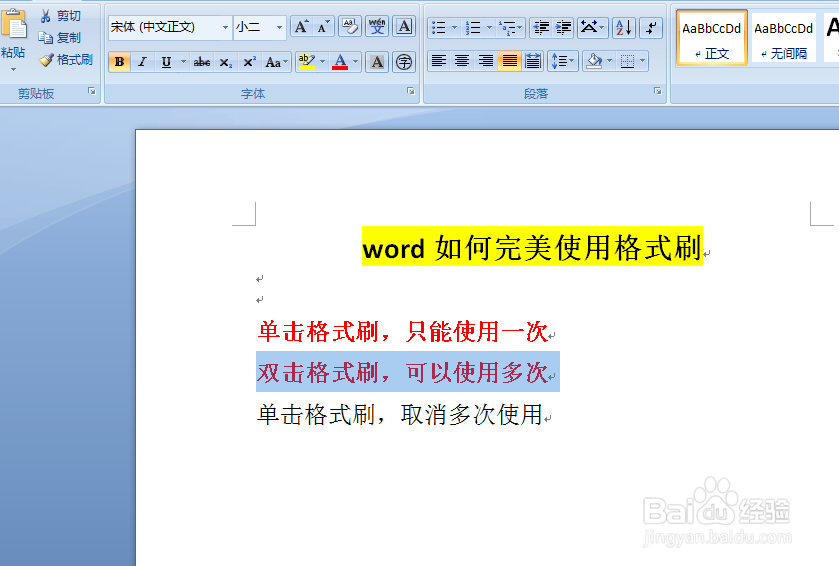
Task: Open the Change Case (Aa) menu
Action: 276,62
